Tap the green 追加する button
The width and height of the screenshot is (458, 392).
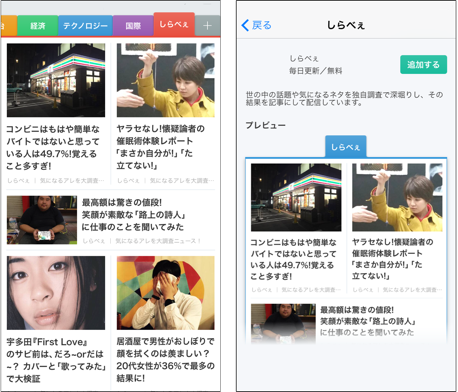point(423,64)
